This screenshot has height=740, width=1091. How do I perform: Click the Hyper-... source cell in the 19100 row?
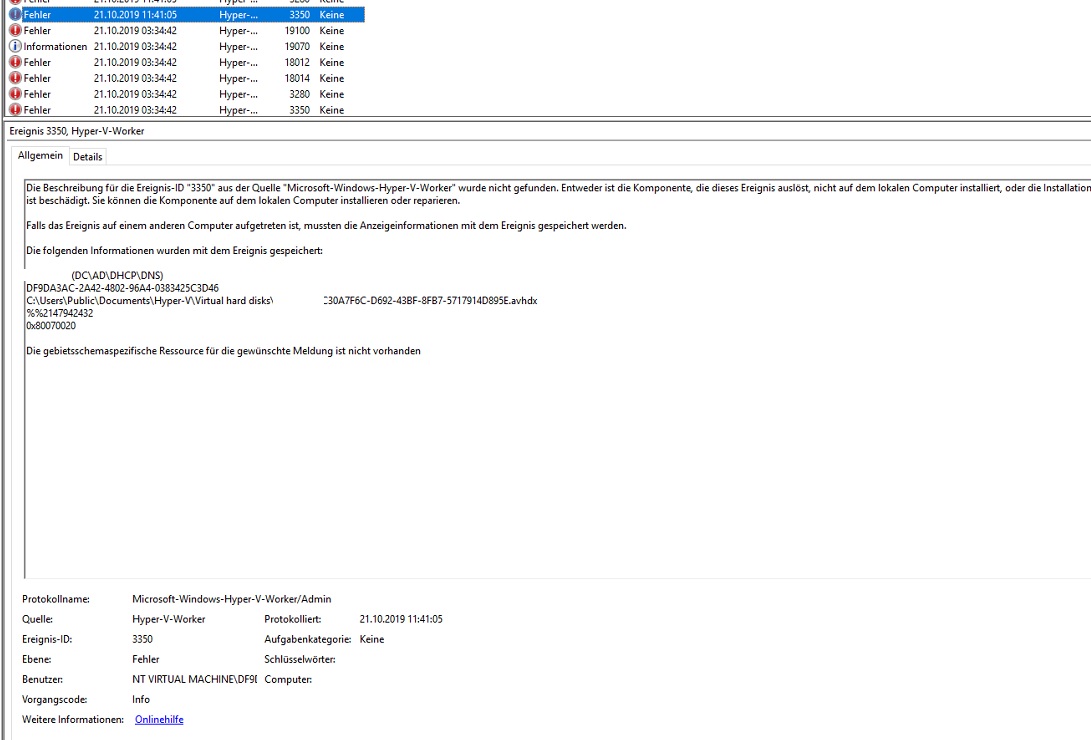coord(238,31)
